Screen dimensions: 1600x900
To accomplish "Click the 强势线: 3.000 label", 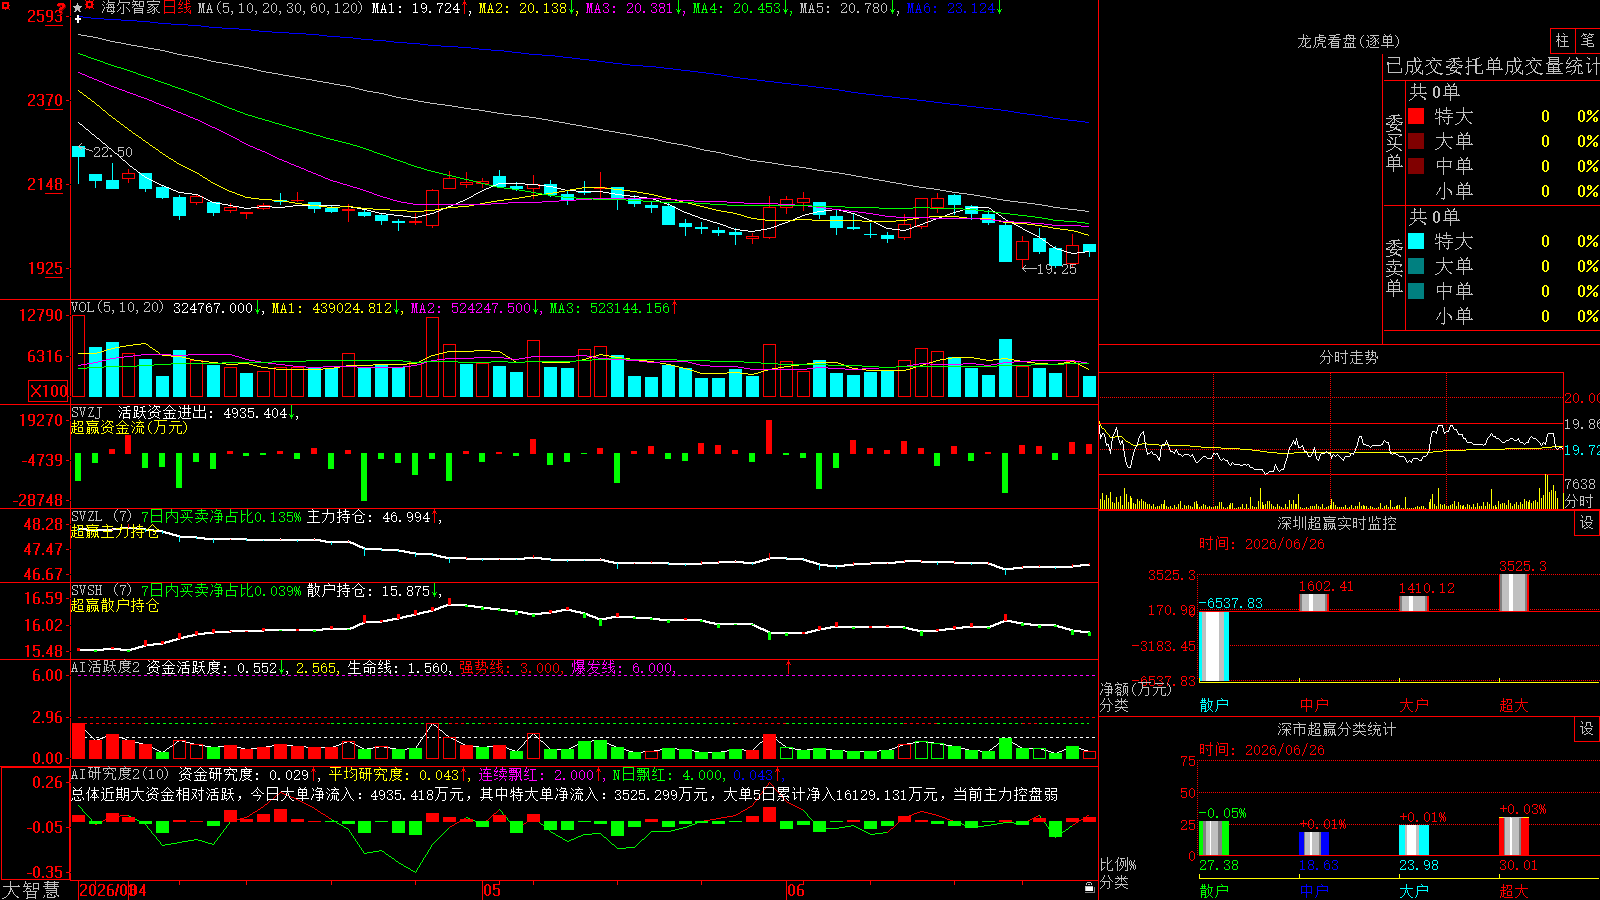I will click(510, 668).
